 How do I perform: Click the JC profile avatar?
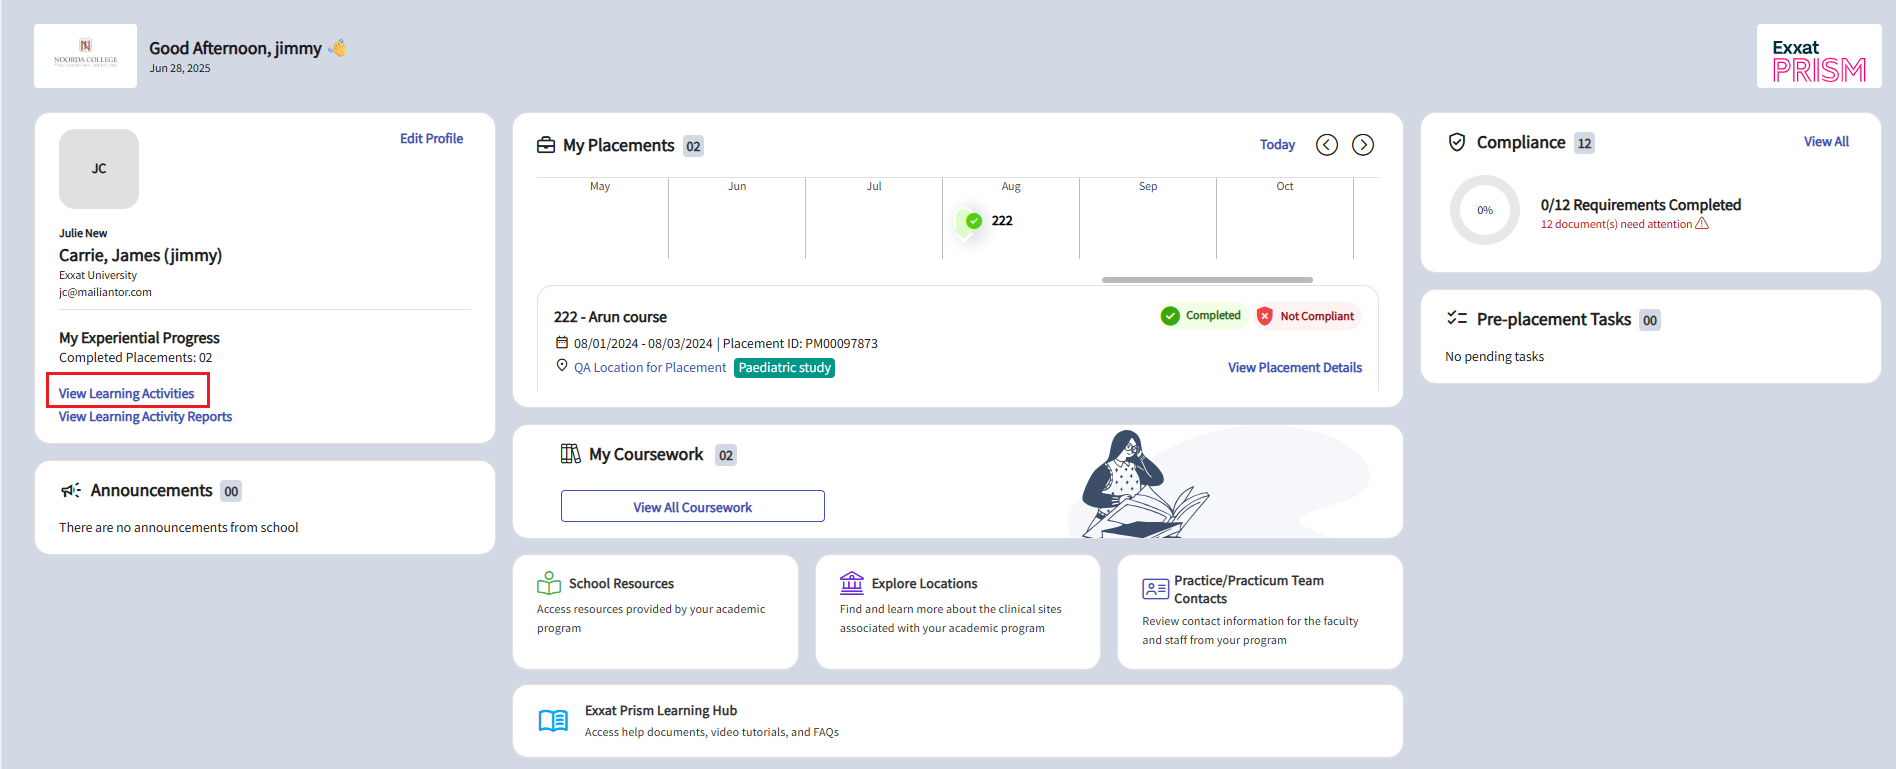(x=99, y=169)
